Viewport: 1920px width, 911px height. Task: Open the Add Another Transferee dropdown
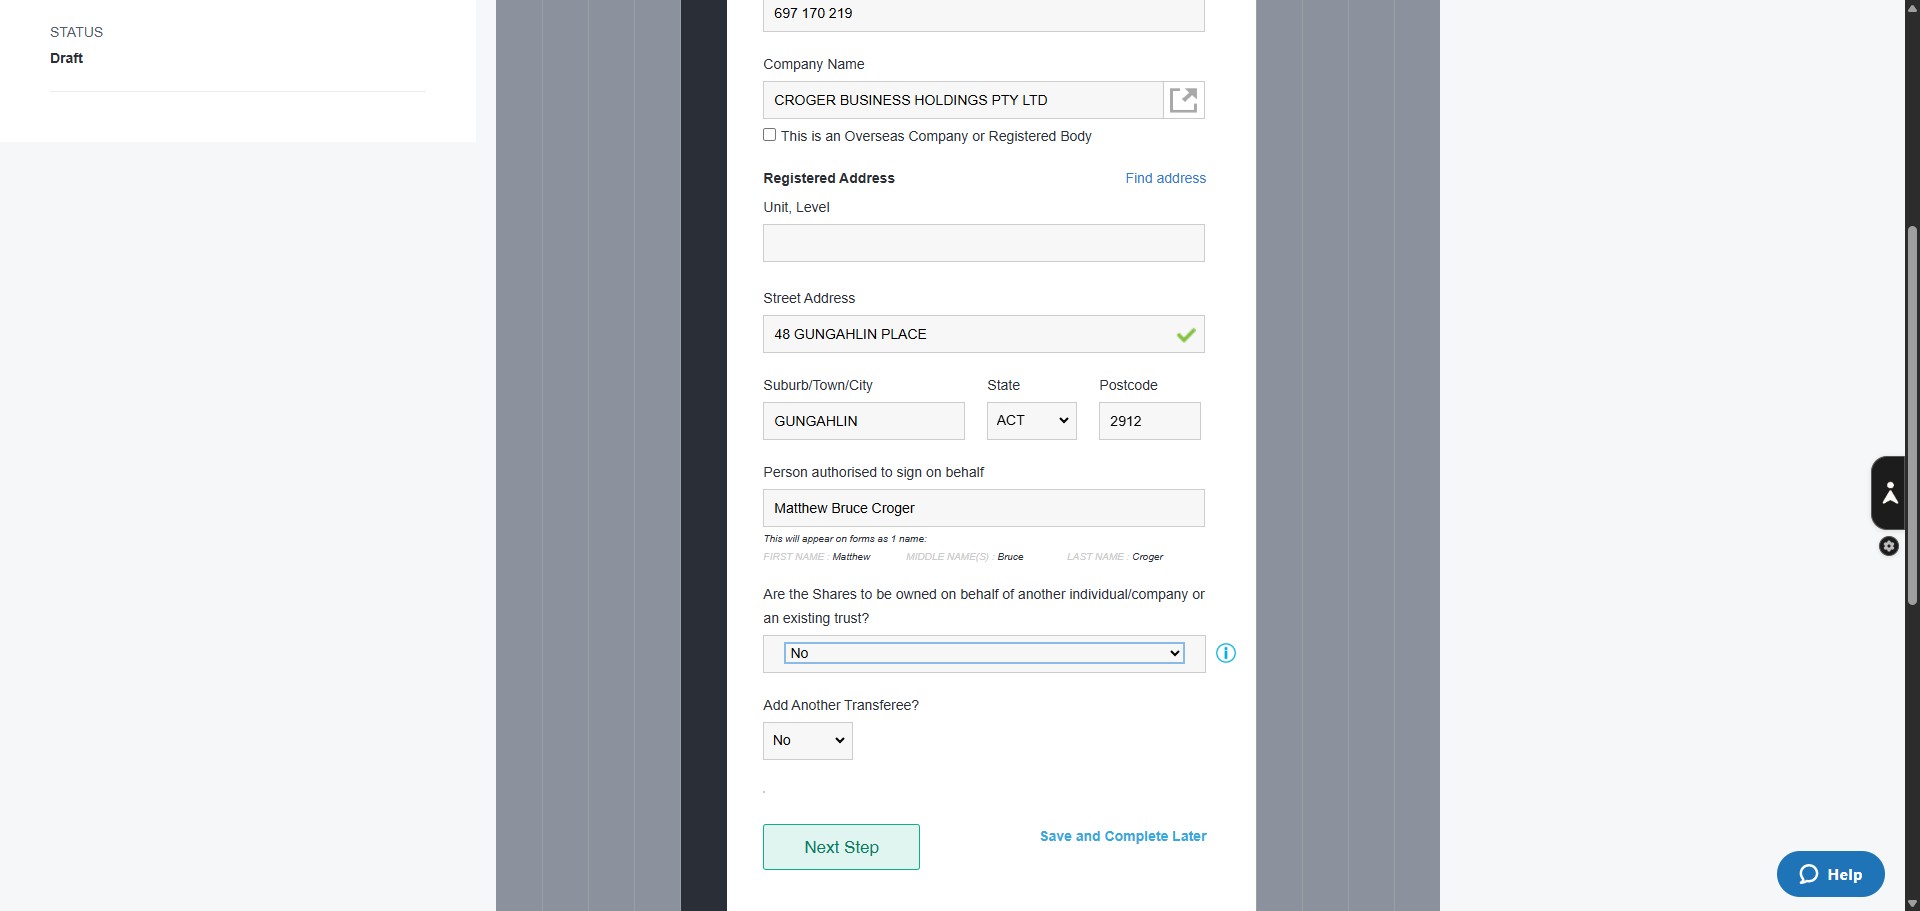[x=808, y=741]
